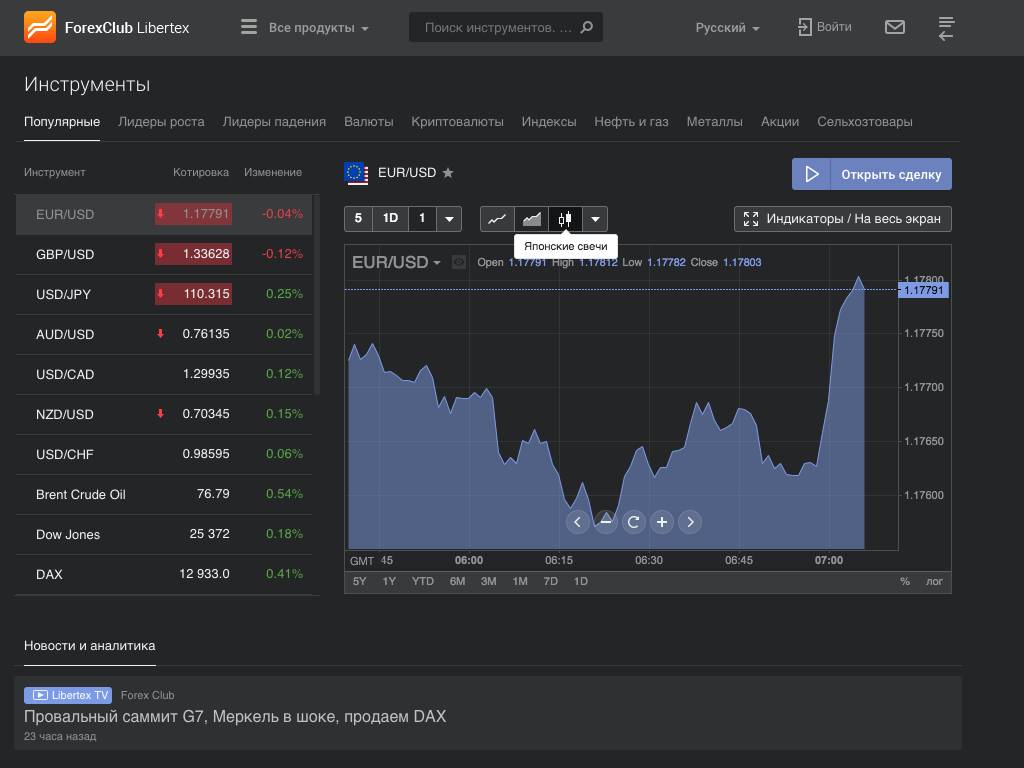Open the messages envelope icon
Image resolution: width=1024 pixels, height=768 pixels.
click(895, 27)
